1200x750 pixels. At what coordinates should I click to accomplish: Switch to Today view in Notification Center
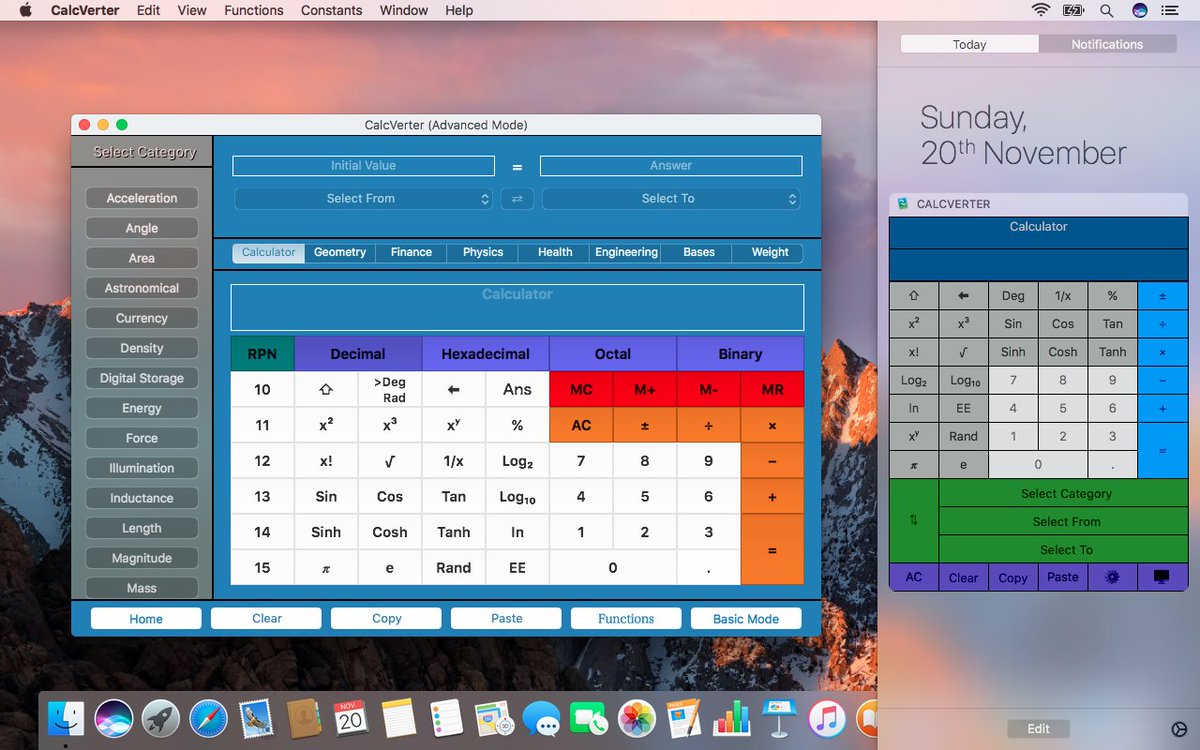click(969, 44)
